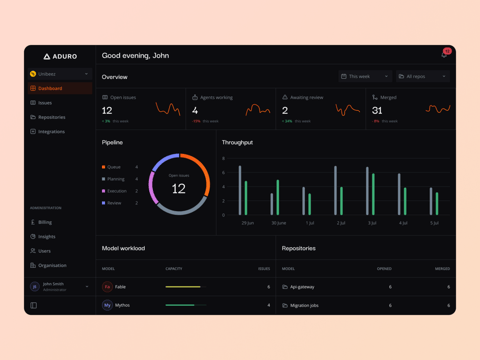The width and height of the screenshot is (480, 360).
Task: Open the This week date range dropdown
Action: pos(365,76)
